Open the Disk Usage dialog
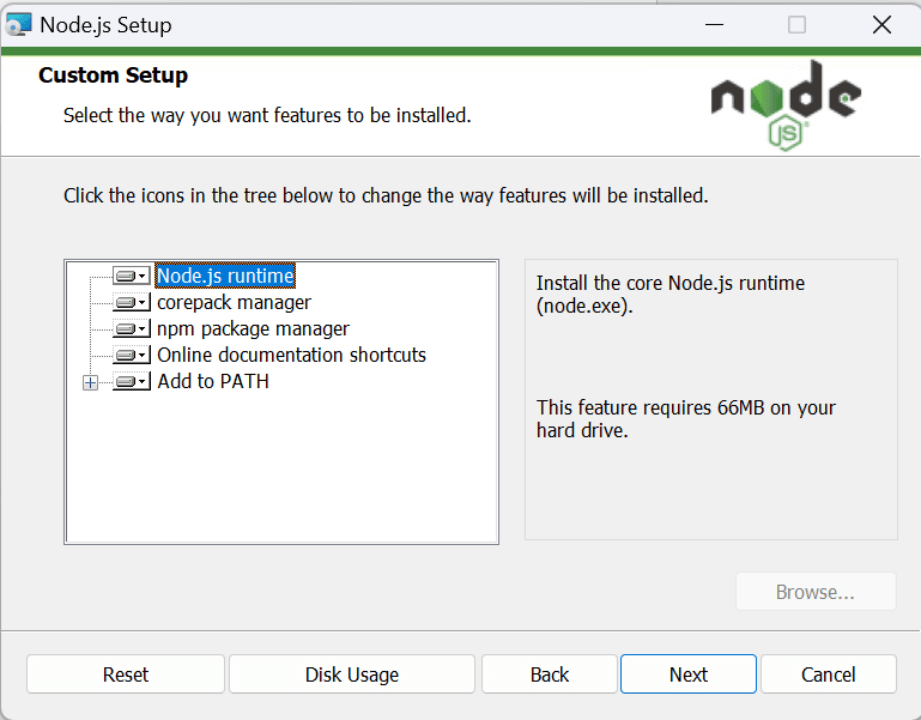 click(x=351, y=673)
